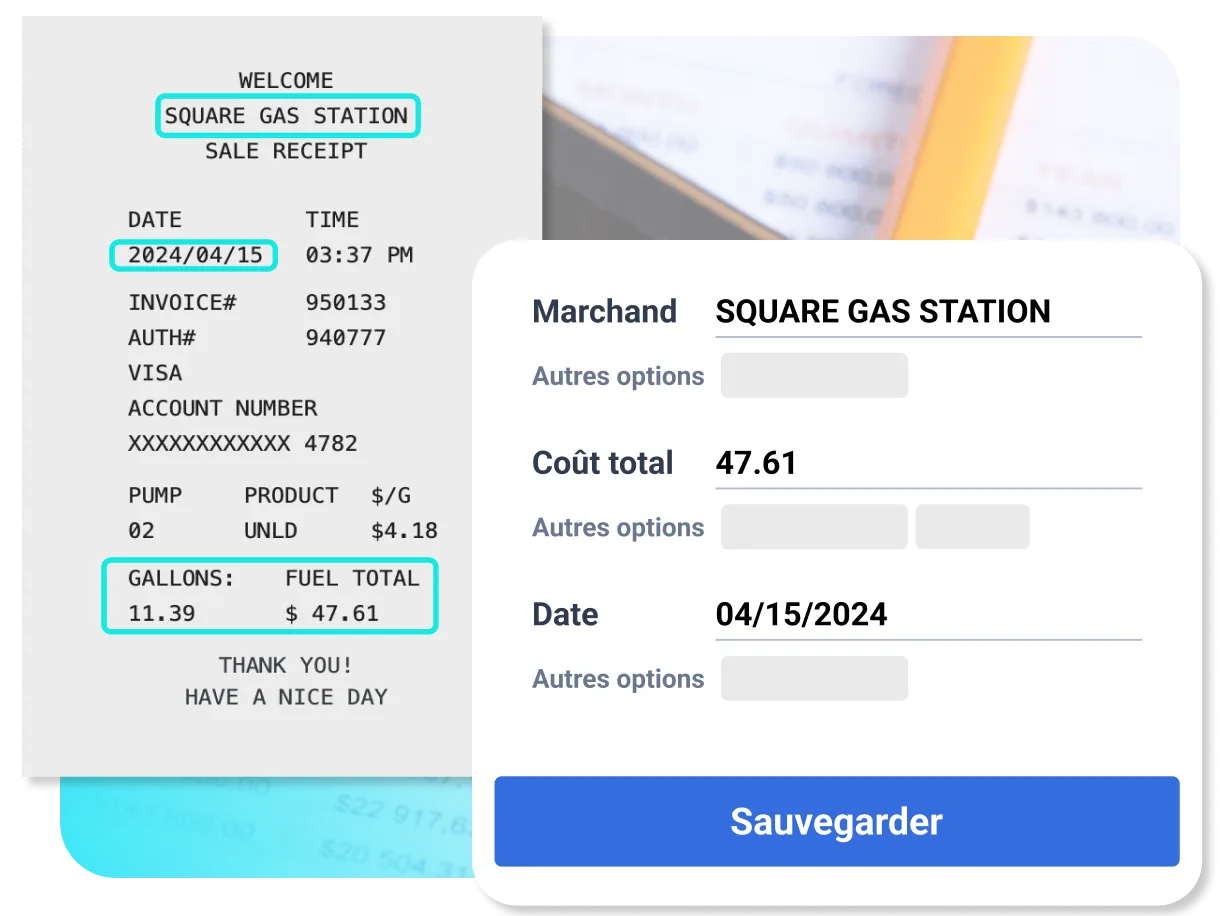Screen dimensions: 1220x916
Task: Click THANK YOU! on the receipt
Action: click(x=286, y=665)
